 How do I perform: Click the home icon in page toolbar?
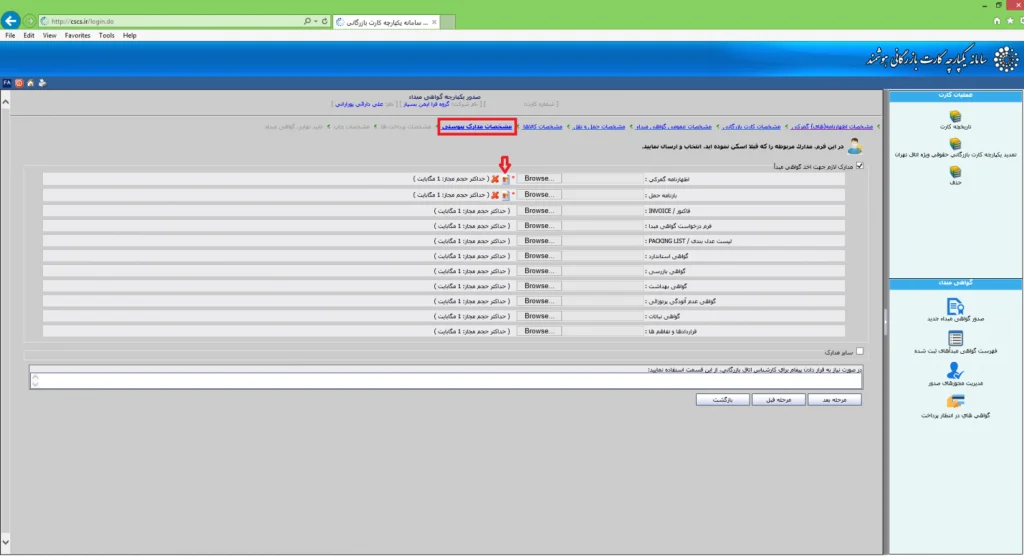30,83
